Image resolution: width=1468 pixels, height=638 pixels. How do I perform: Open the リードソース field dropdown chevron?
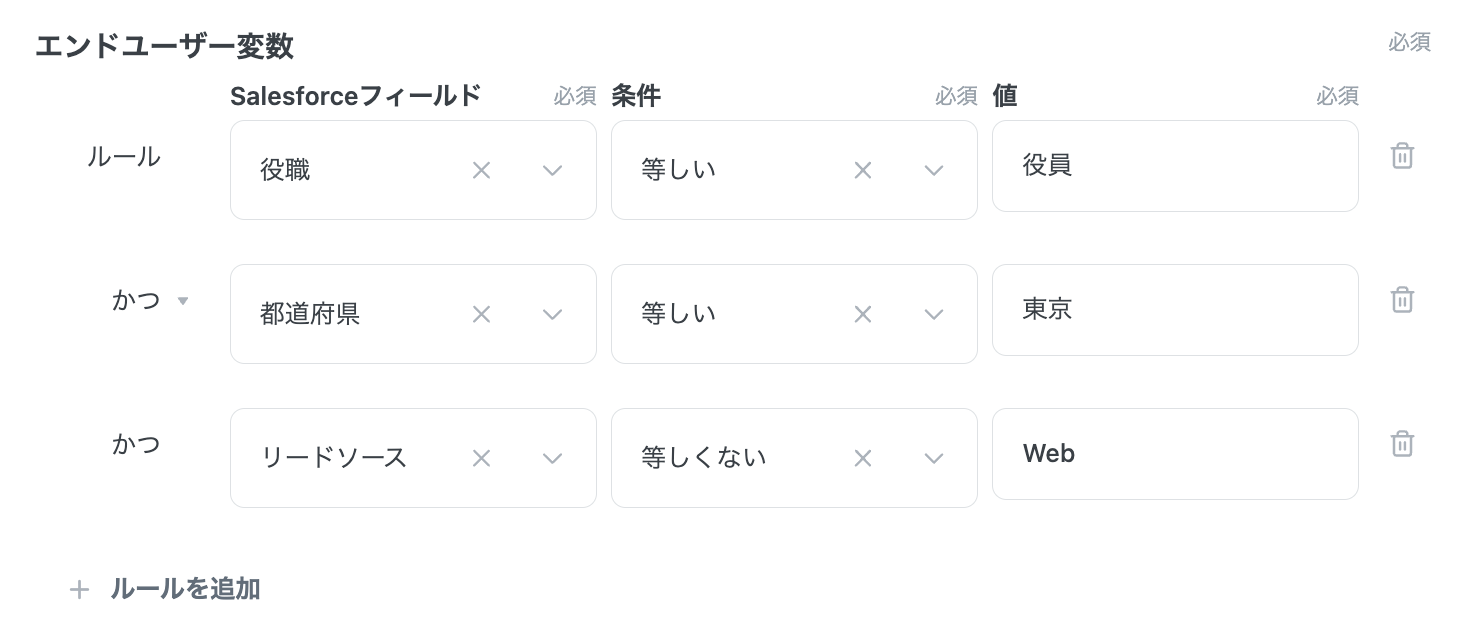[552, 459]
